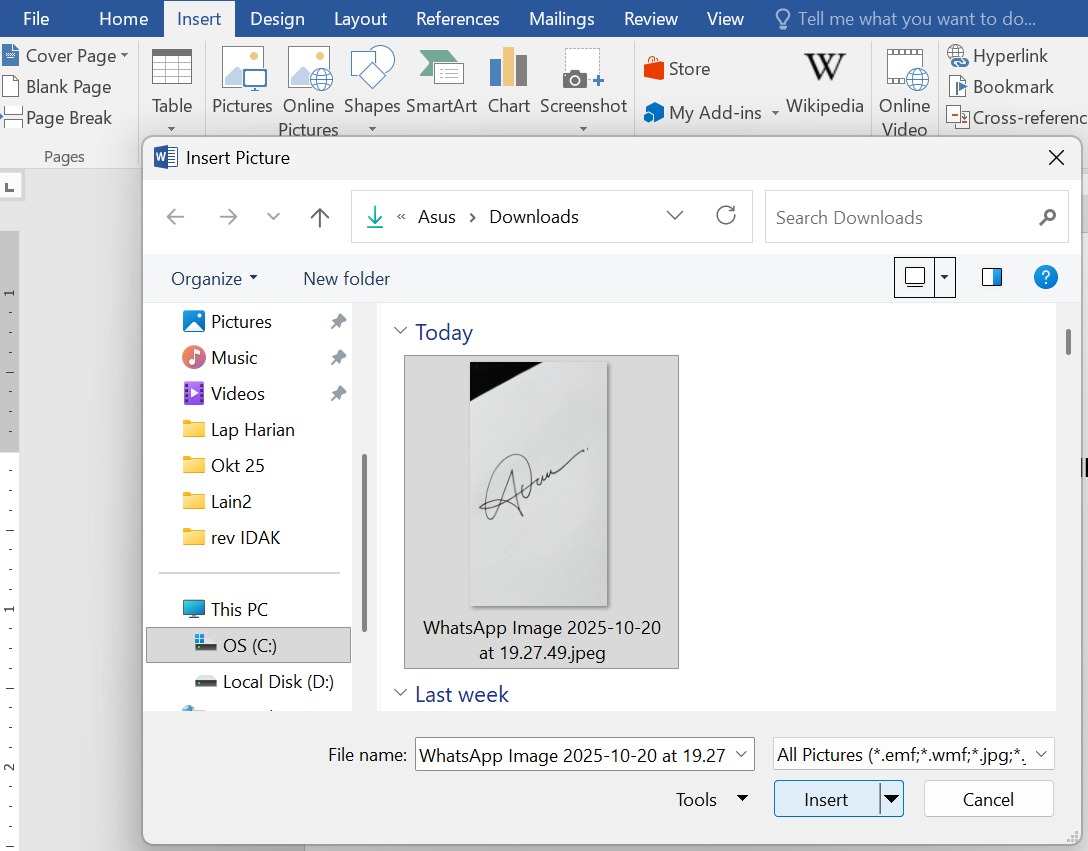Open the file type filter dropdown
Screen dimensions: 1088x851
click(x=913, y=755)
